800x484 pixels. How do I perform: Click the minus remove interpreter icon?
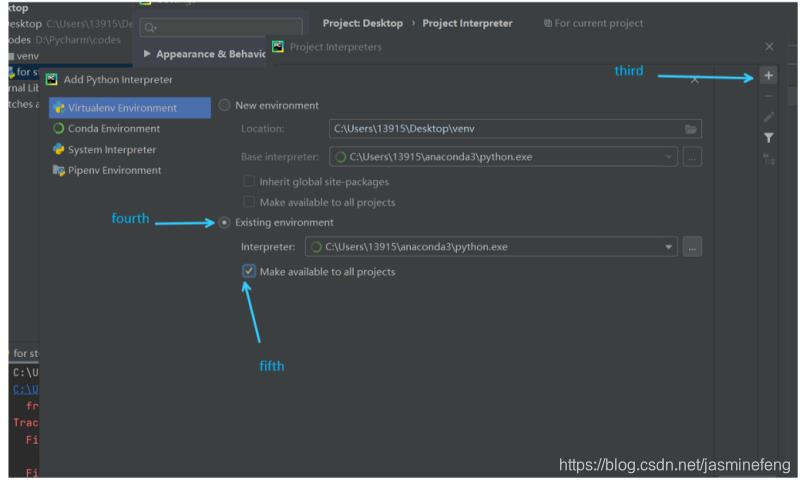(x=768, y=96)
